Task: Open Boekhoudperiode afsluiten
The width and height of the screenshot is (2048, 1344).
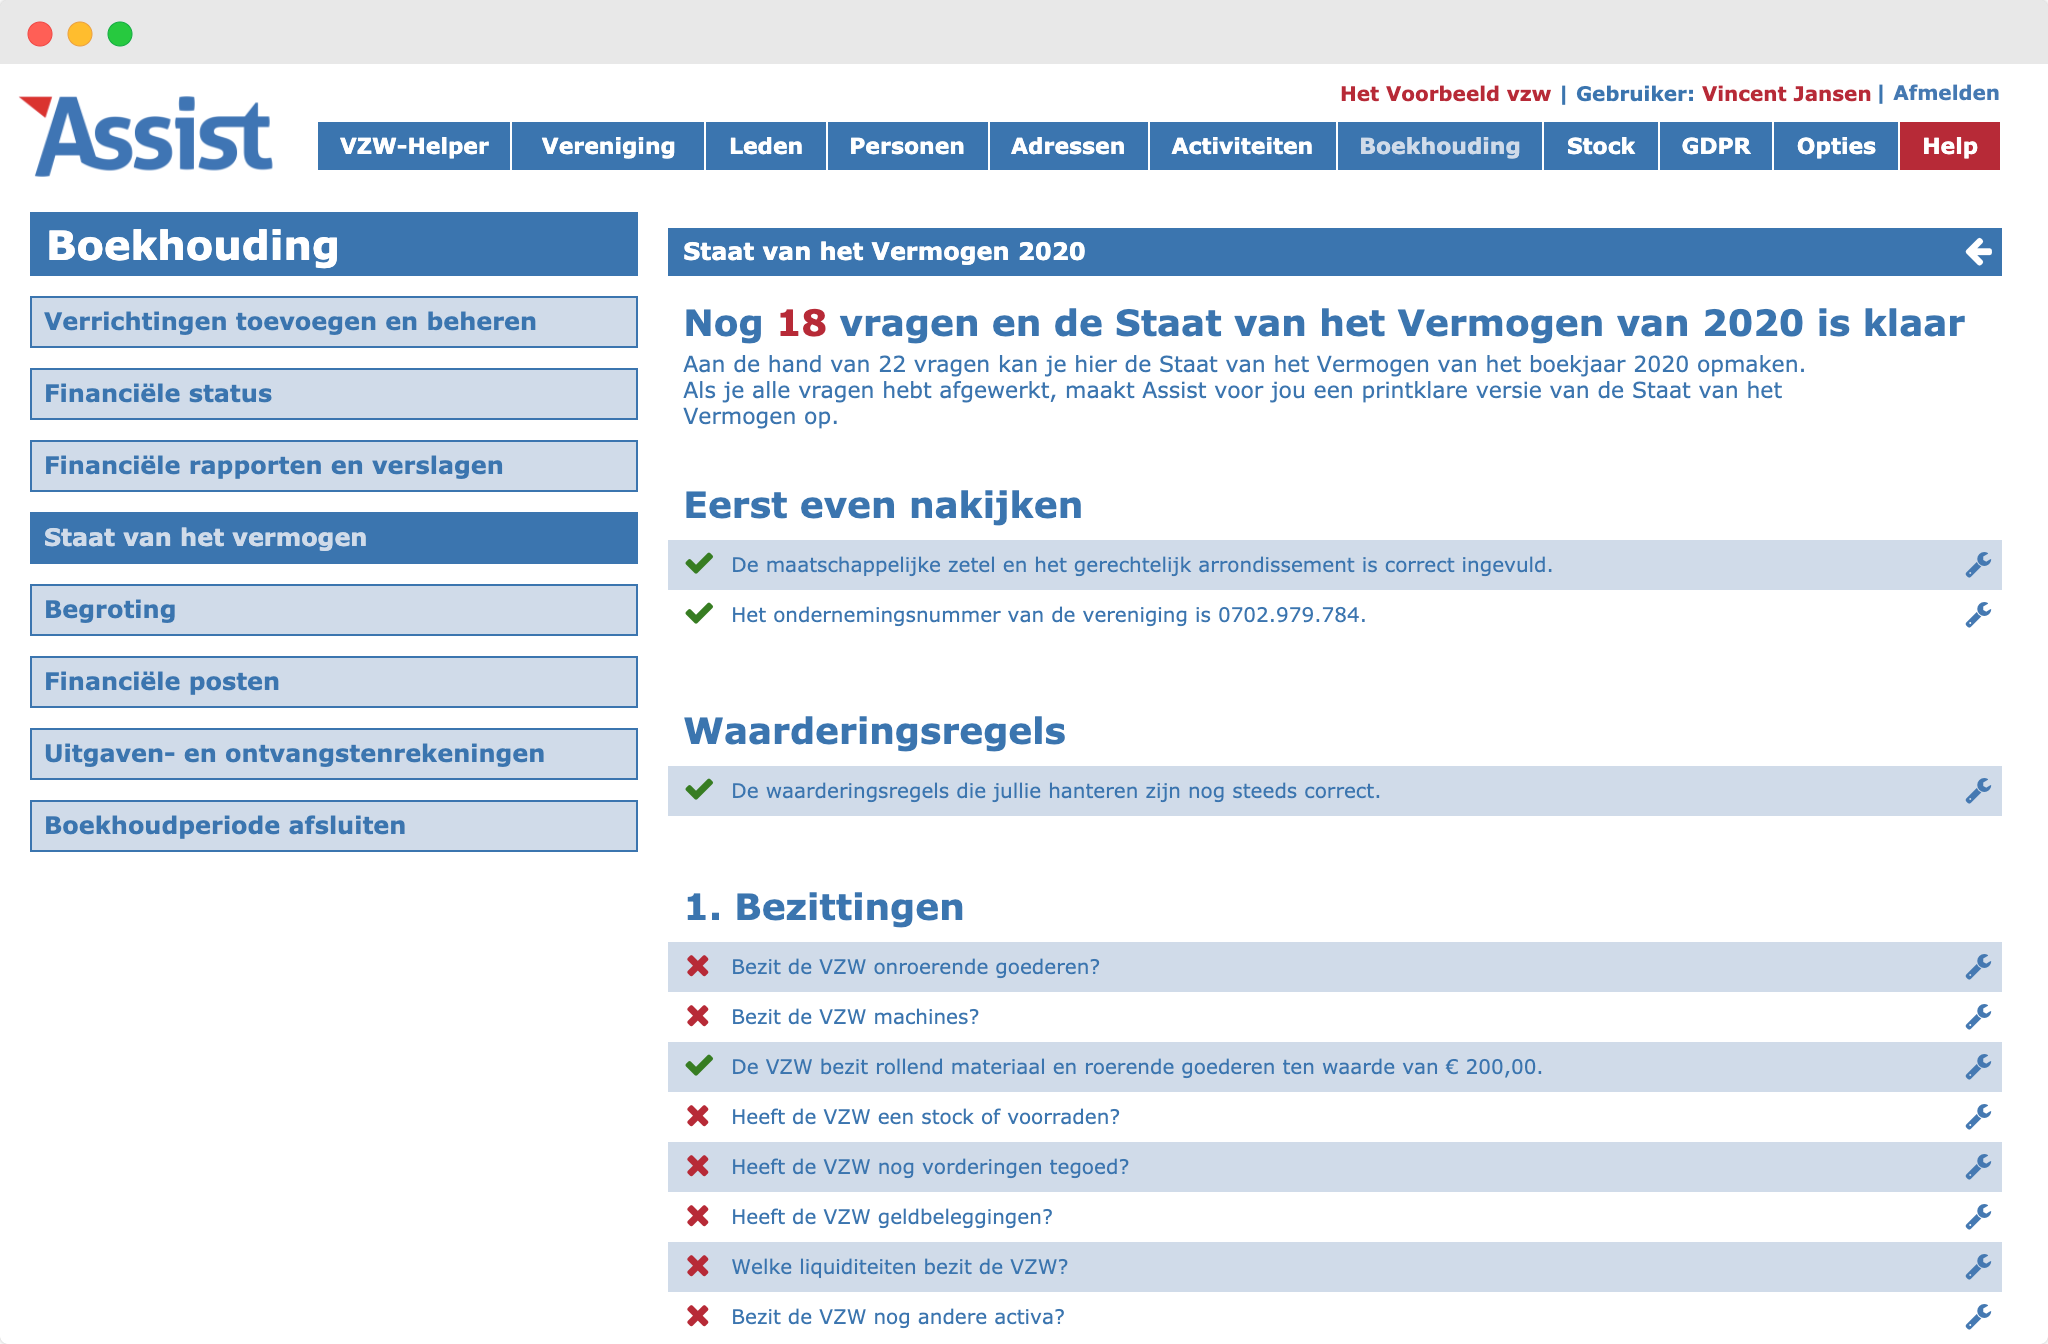Action: [334, 826]
